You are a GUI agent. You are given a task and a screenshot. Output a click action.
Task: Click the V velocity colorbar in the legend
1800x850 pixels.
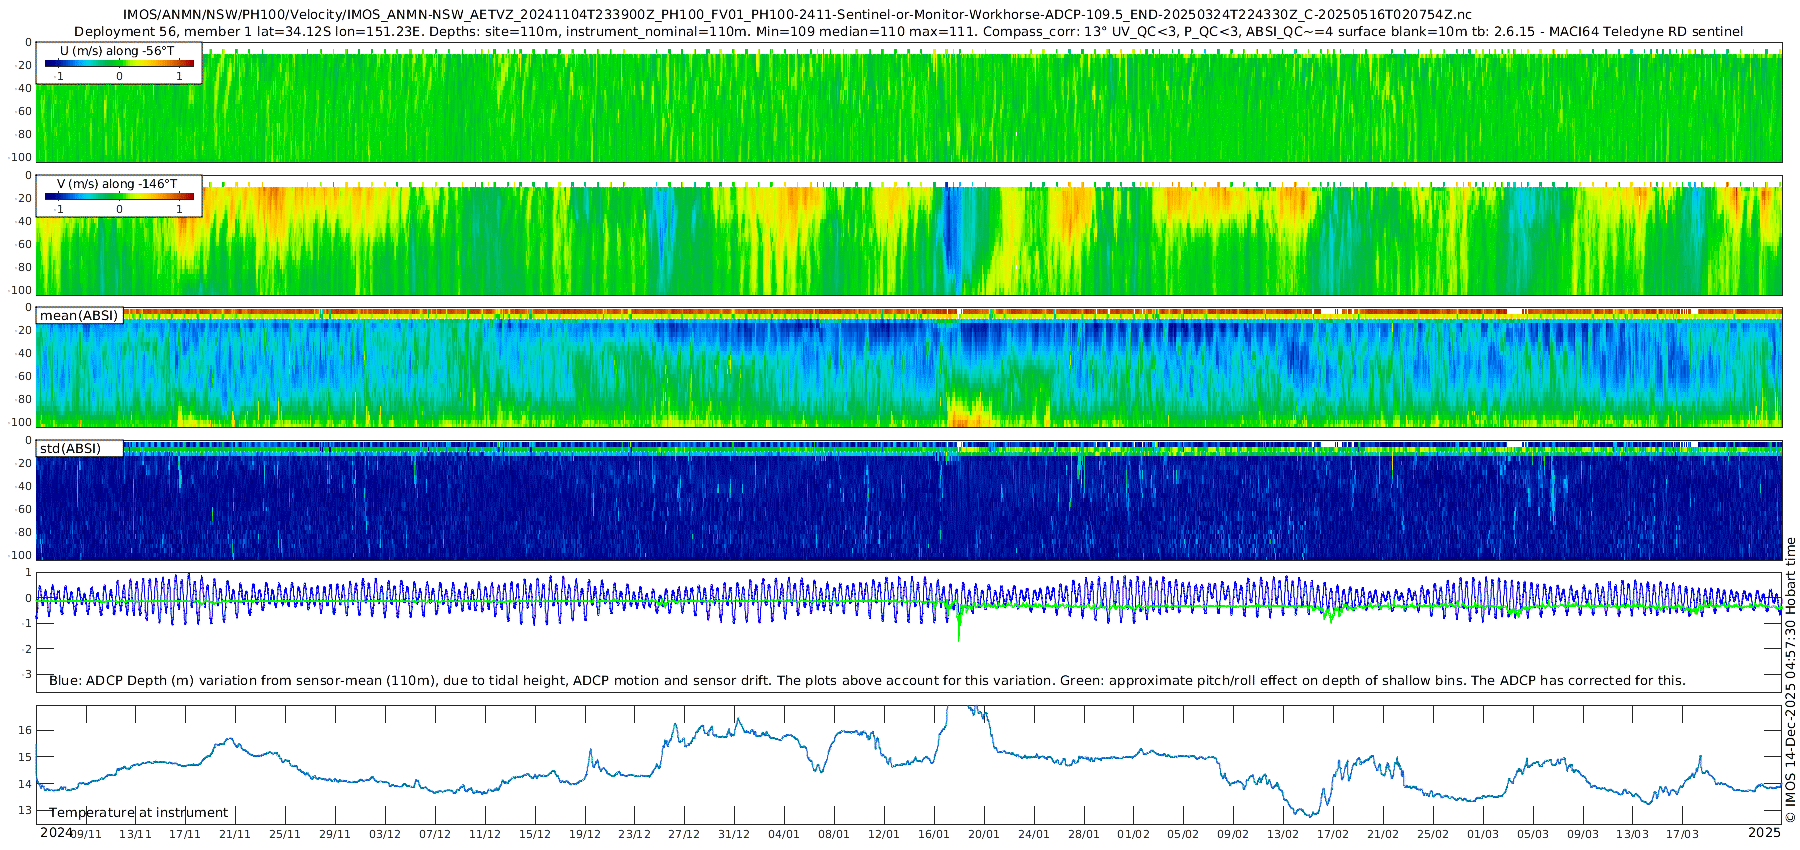click(x=119, y=197)
